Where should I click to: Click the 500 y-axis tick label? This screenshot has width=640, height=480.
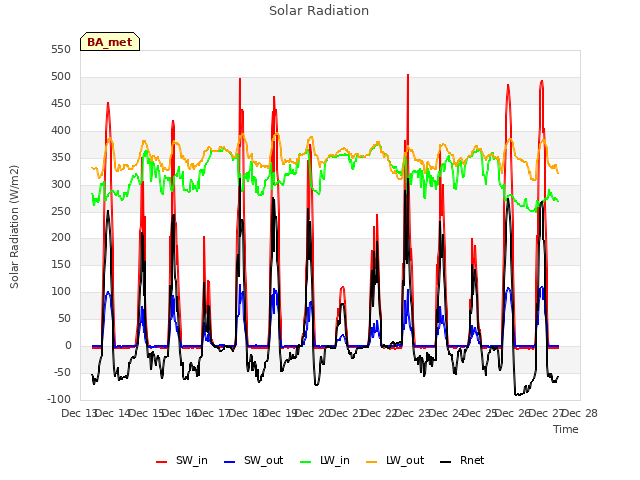point(61,77)
